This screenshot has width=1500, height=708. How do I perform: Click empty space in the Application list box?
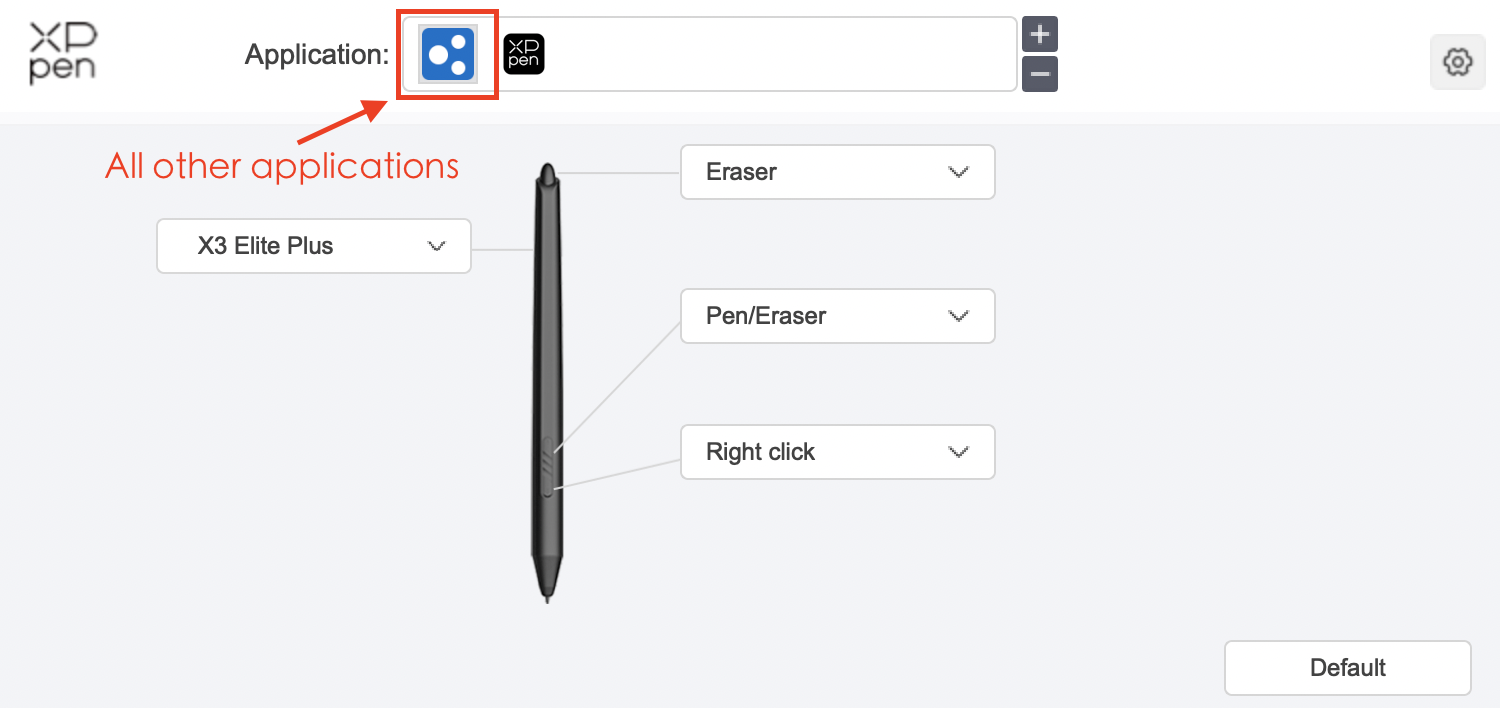point(780,54)
